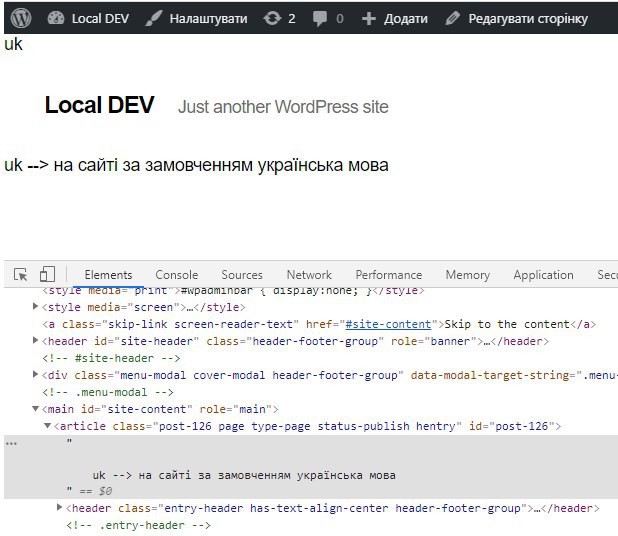Image resolution: width=618 pixels, height=536 pixels.
Task: Switch to the Memory tab
Action: (468, 275)
